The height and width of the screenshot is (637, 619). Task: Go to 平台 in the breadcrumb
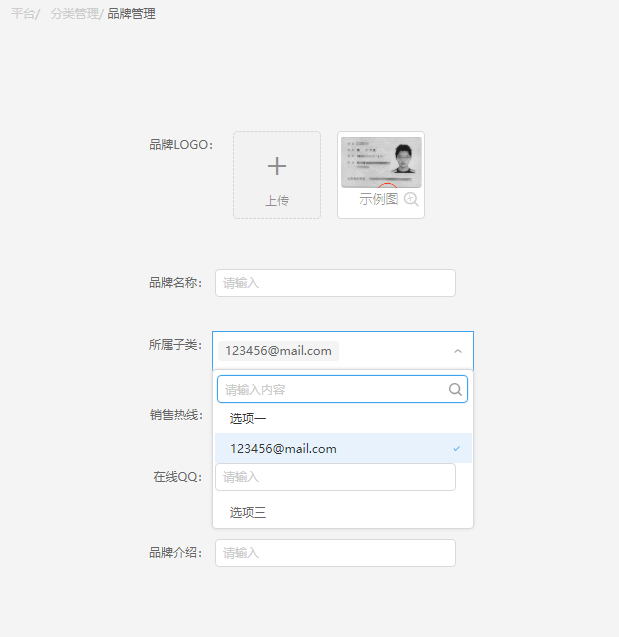[x=22, y=14]
